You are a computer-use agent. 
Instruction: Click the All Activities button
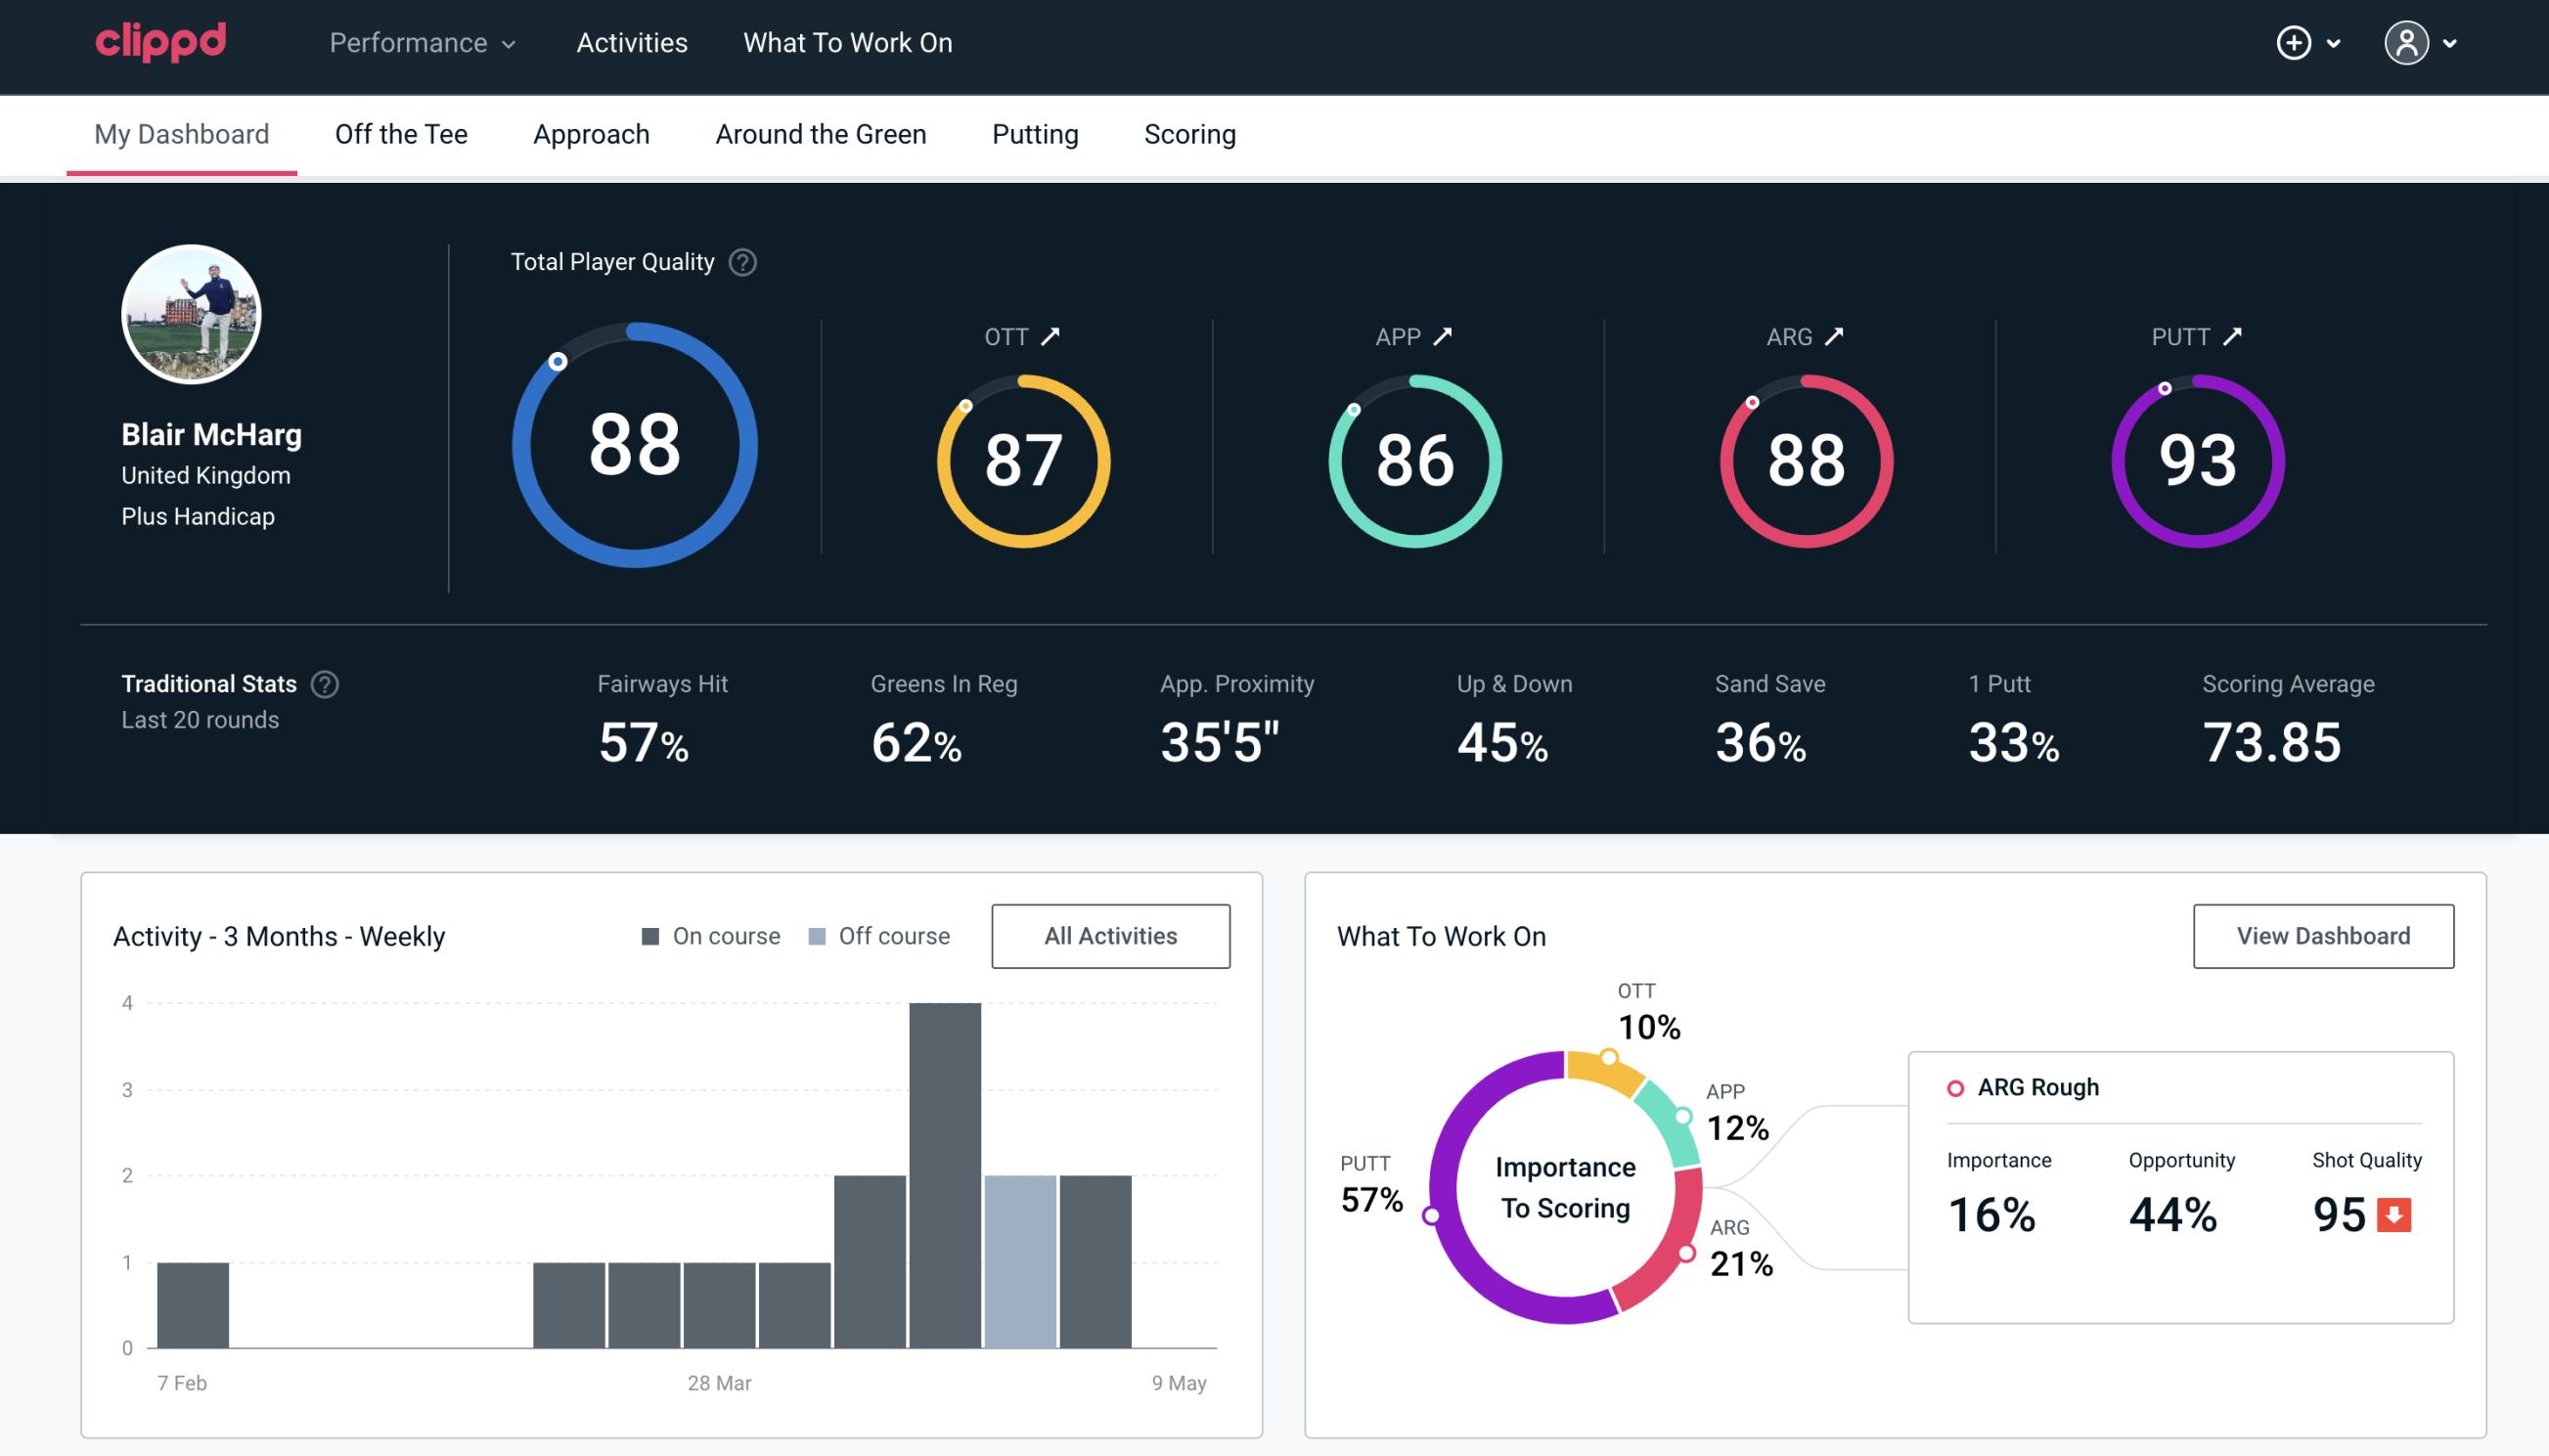click(1110, 936)
